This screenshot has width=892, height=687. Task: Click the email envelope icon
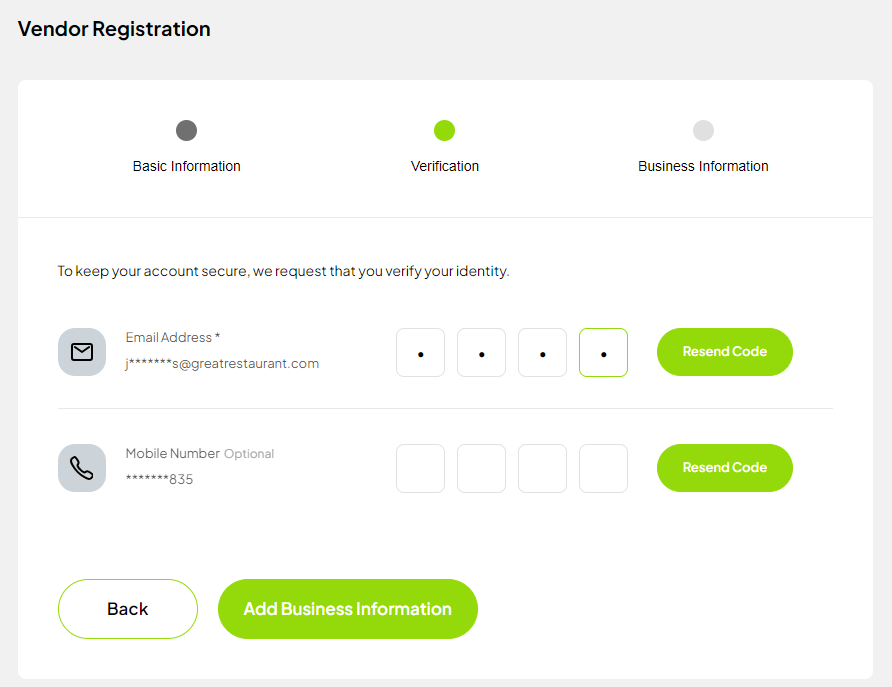coord(82,352)
